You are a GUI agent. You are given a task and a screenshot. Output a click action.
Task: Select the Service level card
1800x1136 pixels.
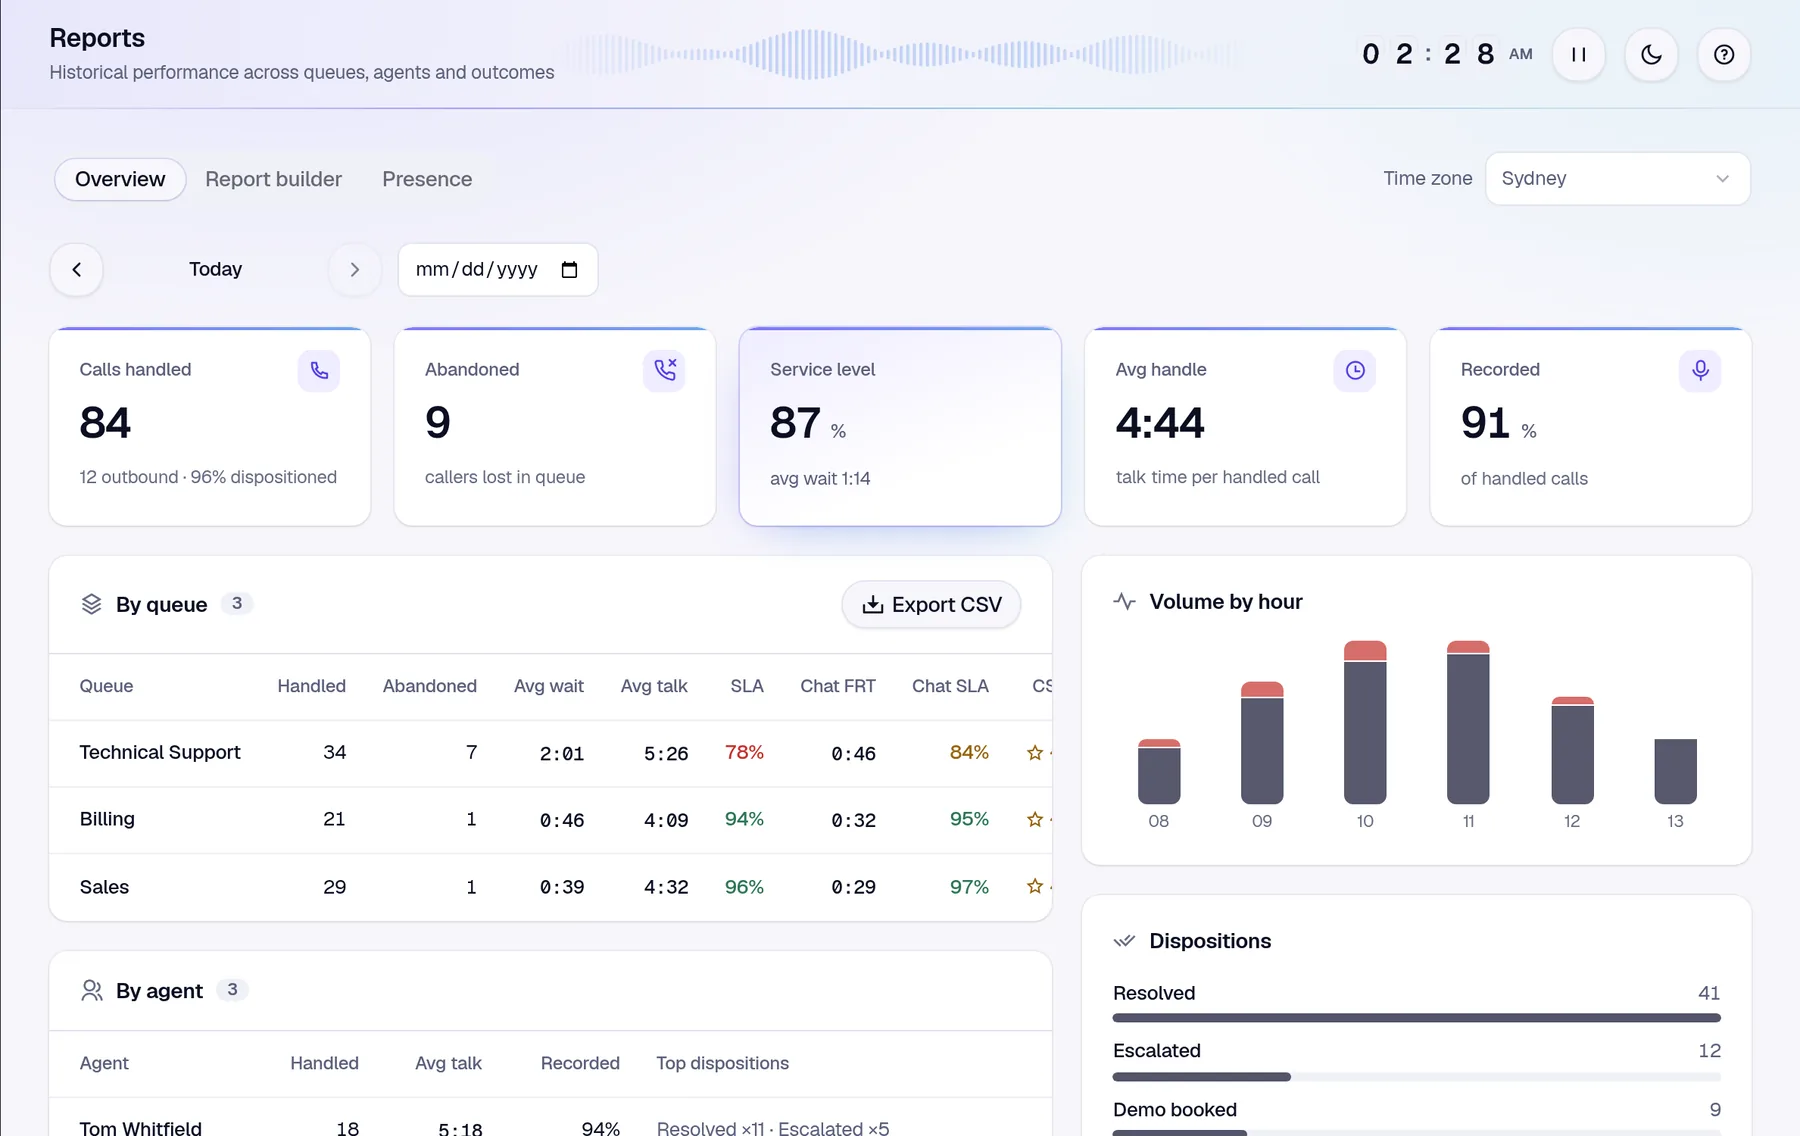click(x=900, y=427)
